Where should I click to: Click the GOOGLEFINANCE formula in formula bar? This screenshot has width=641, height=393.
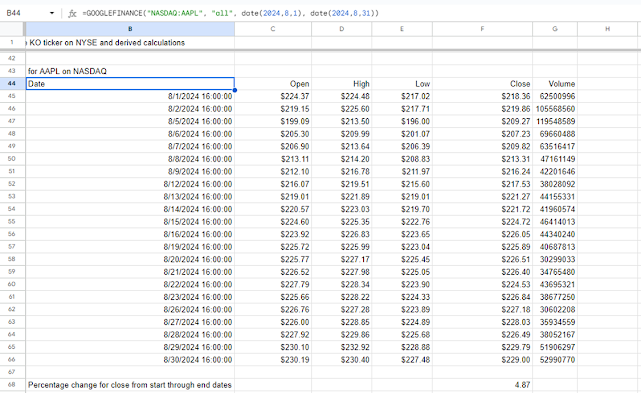click(231, 13)
